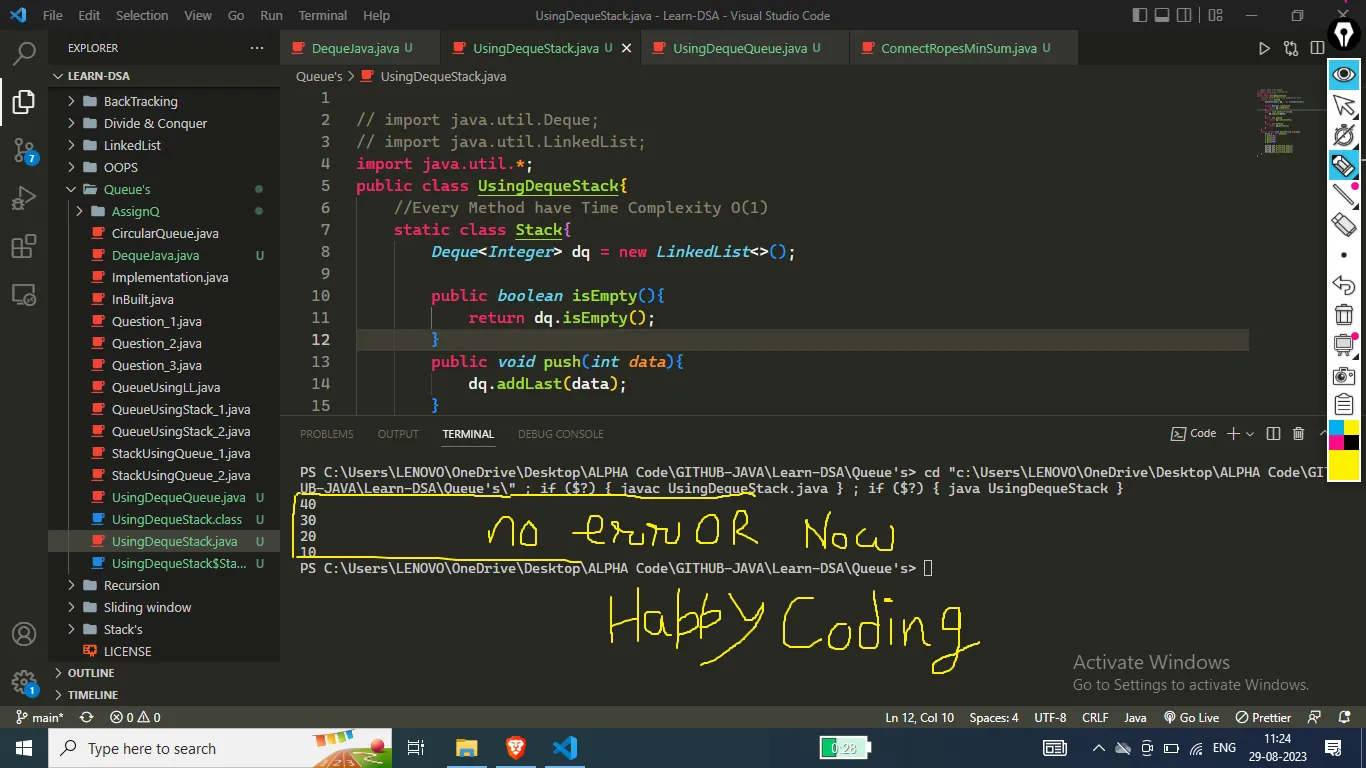
Task: Open the Extensions view
Action: point(24,247)
